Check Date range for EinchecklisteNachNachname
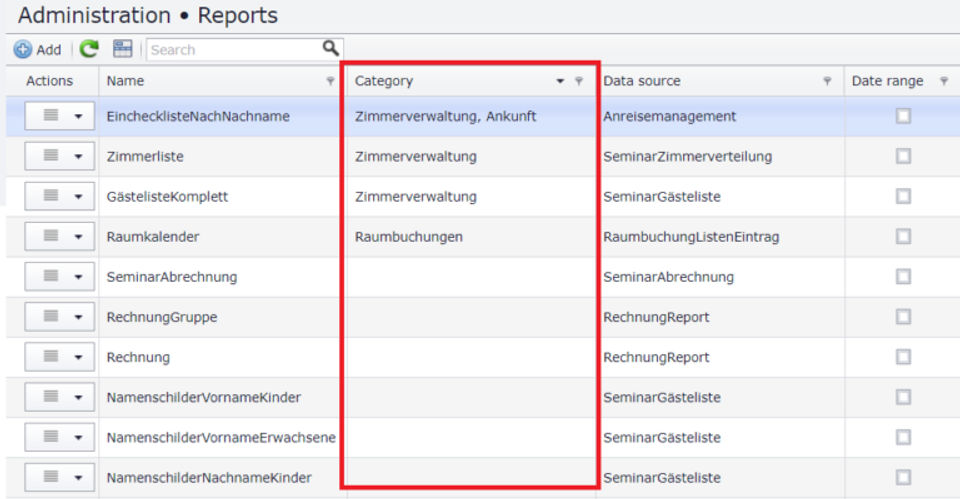Screen dimensions: 960x499 903,116
